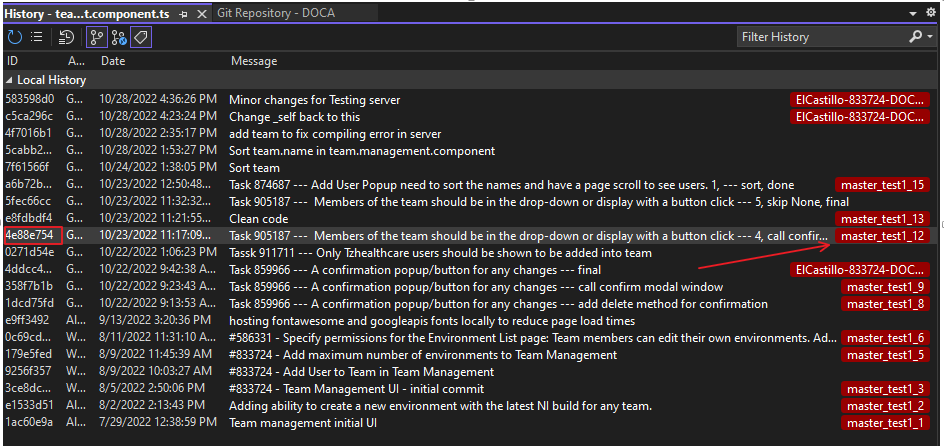Click the list view options icon
The height and width of the screenshot is (448, 944).
tap(37, 37)
